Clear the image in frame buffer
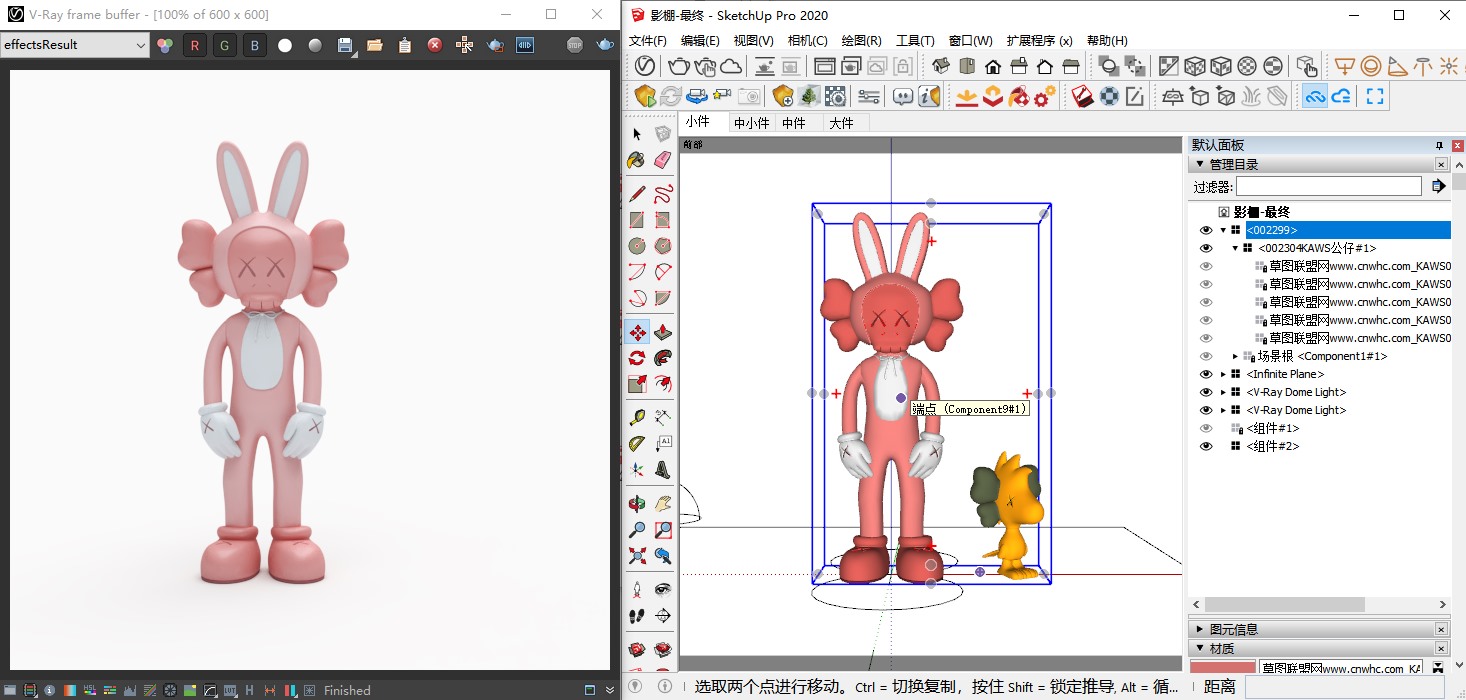 [435, 45]
